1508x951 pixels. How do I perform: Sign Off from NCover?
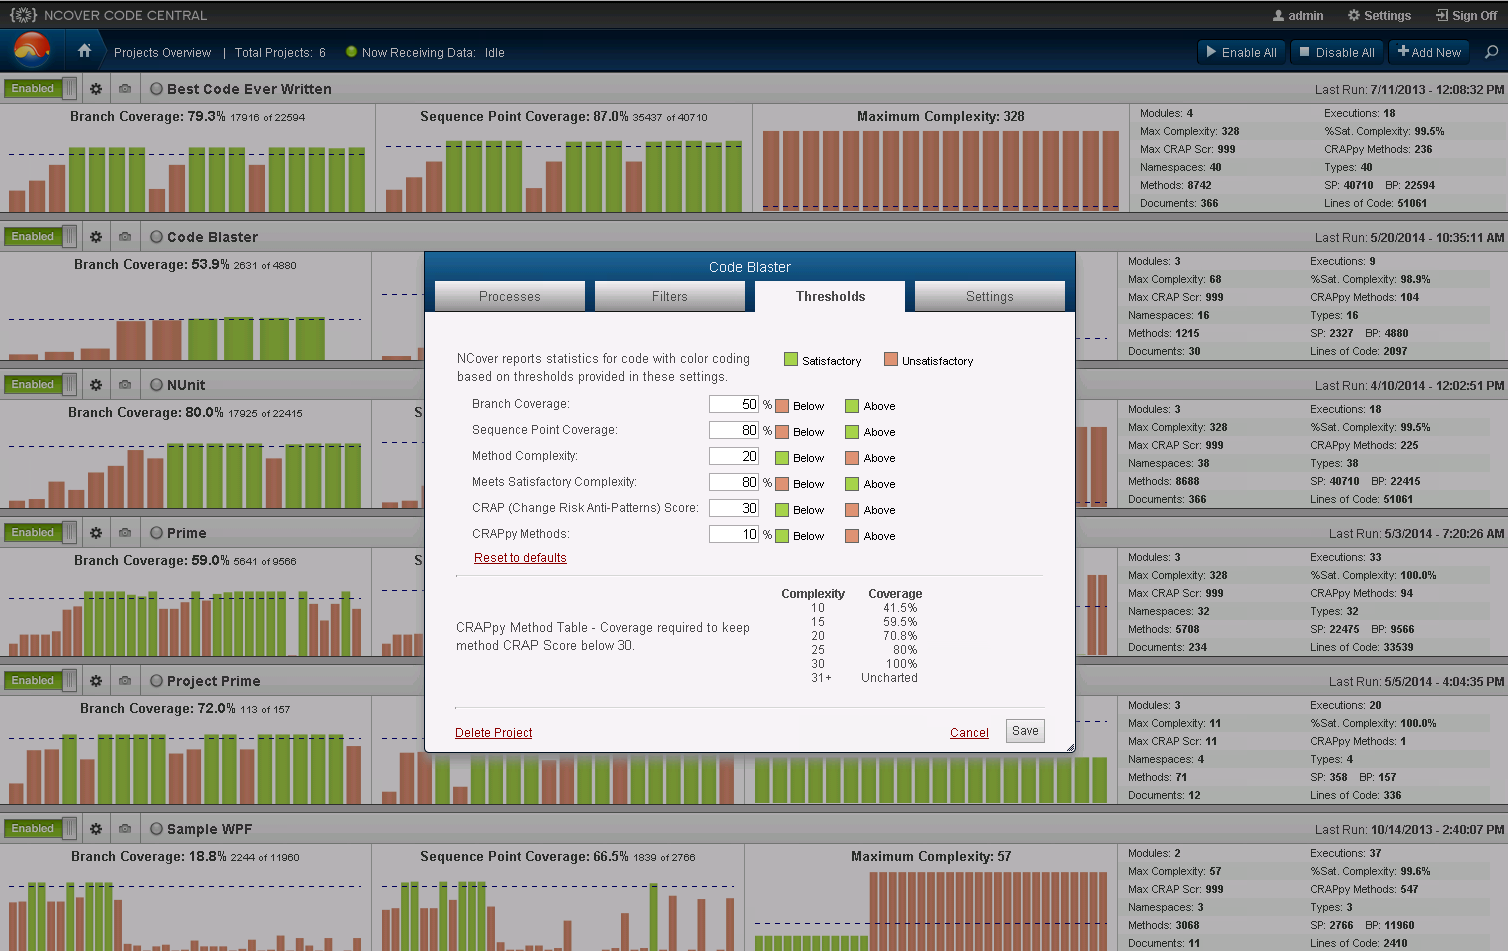coord(1466,16)
